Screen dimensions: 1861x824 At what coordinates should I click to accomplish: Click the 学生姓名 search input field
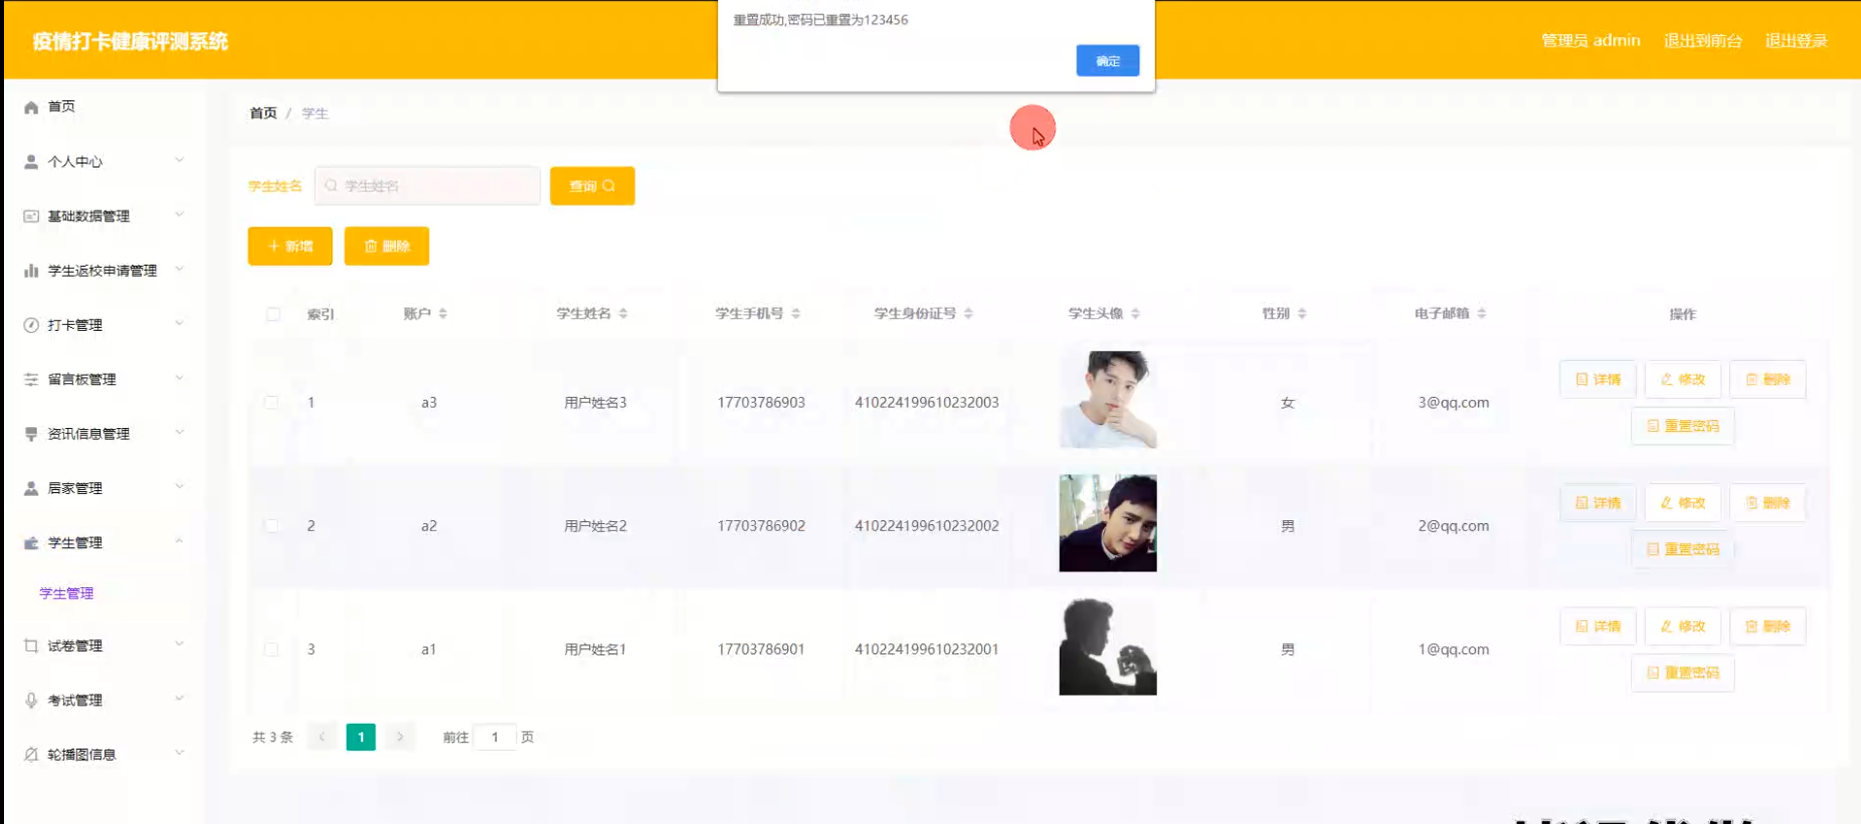click(x=427, y=186)
